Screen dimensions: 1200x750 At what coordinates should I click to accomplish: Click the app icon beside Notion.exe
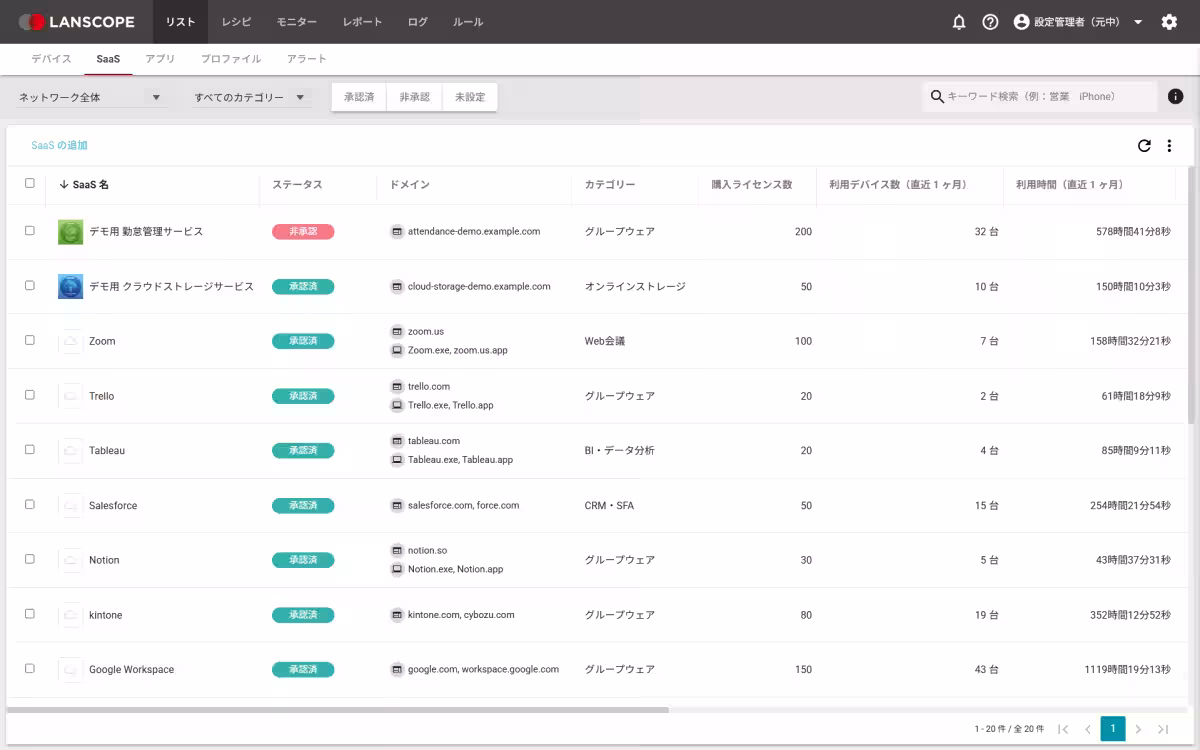(x=397, y=569)
